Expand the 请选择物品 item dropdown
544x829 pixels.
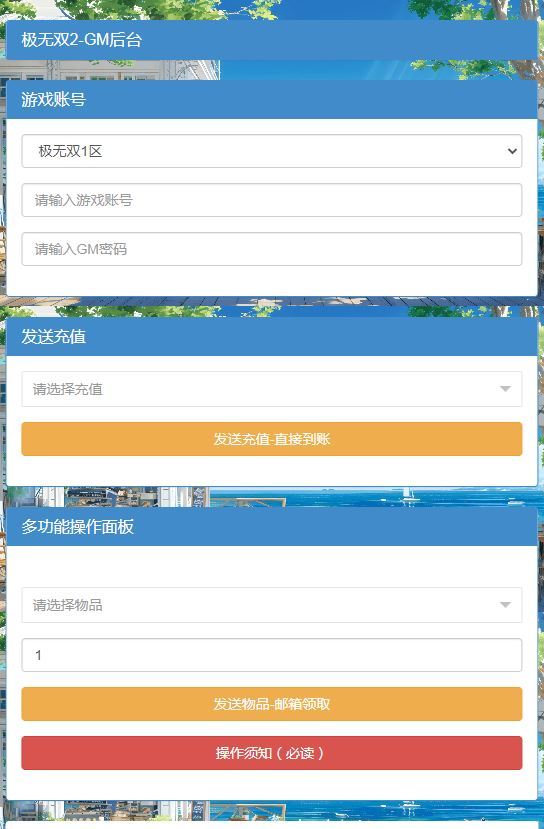point(272,605)
